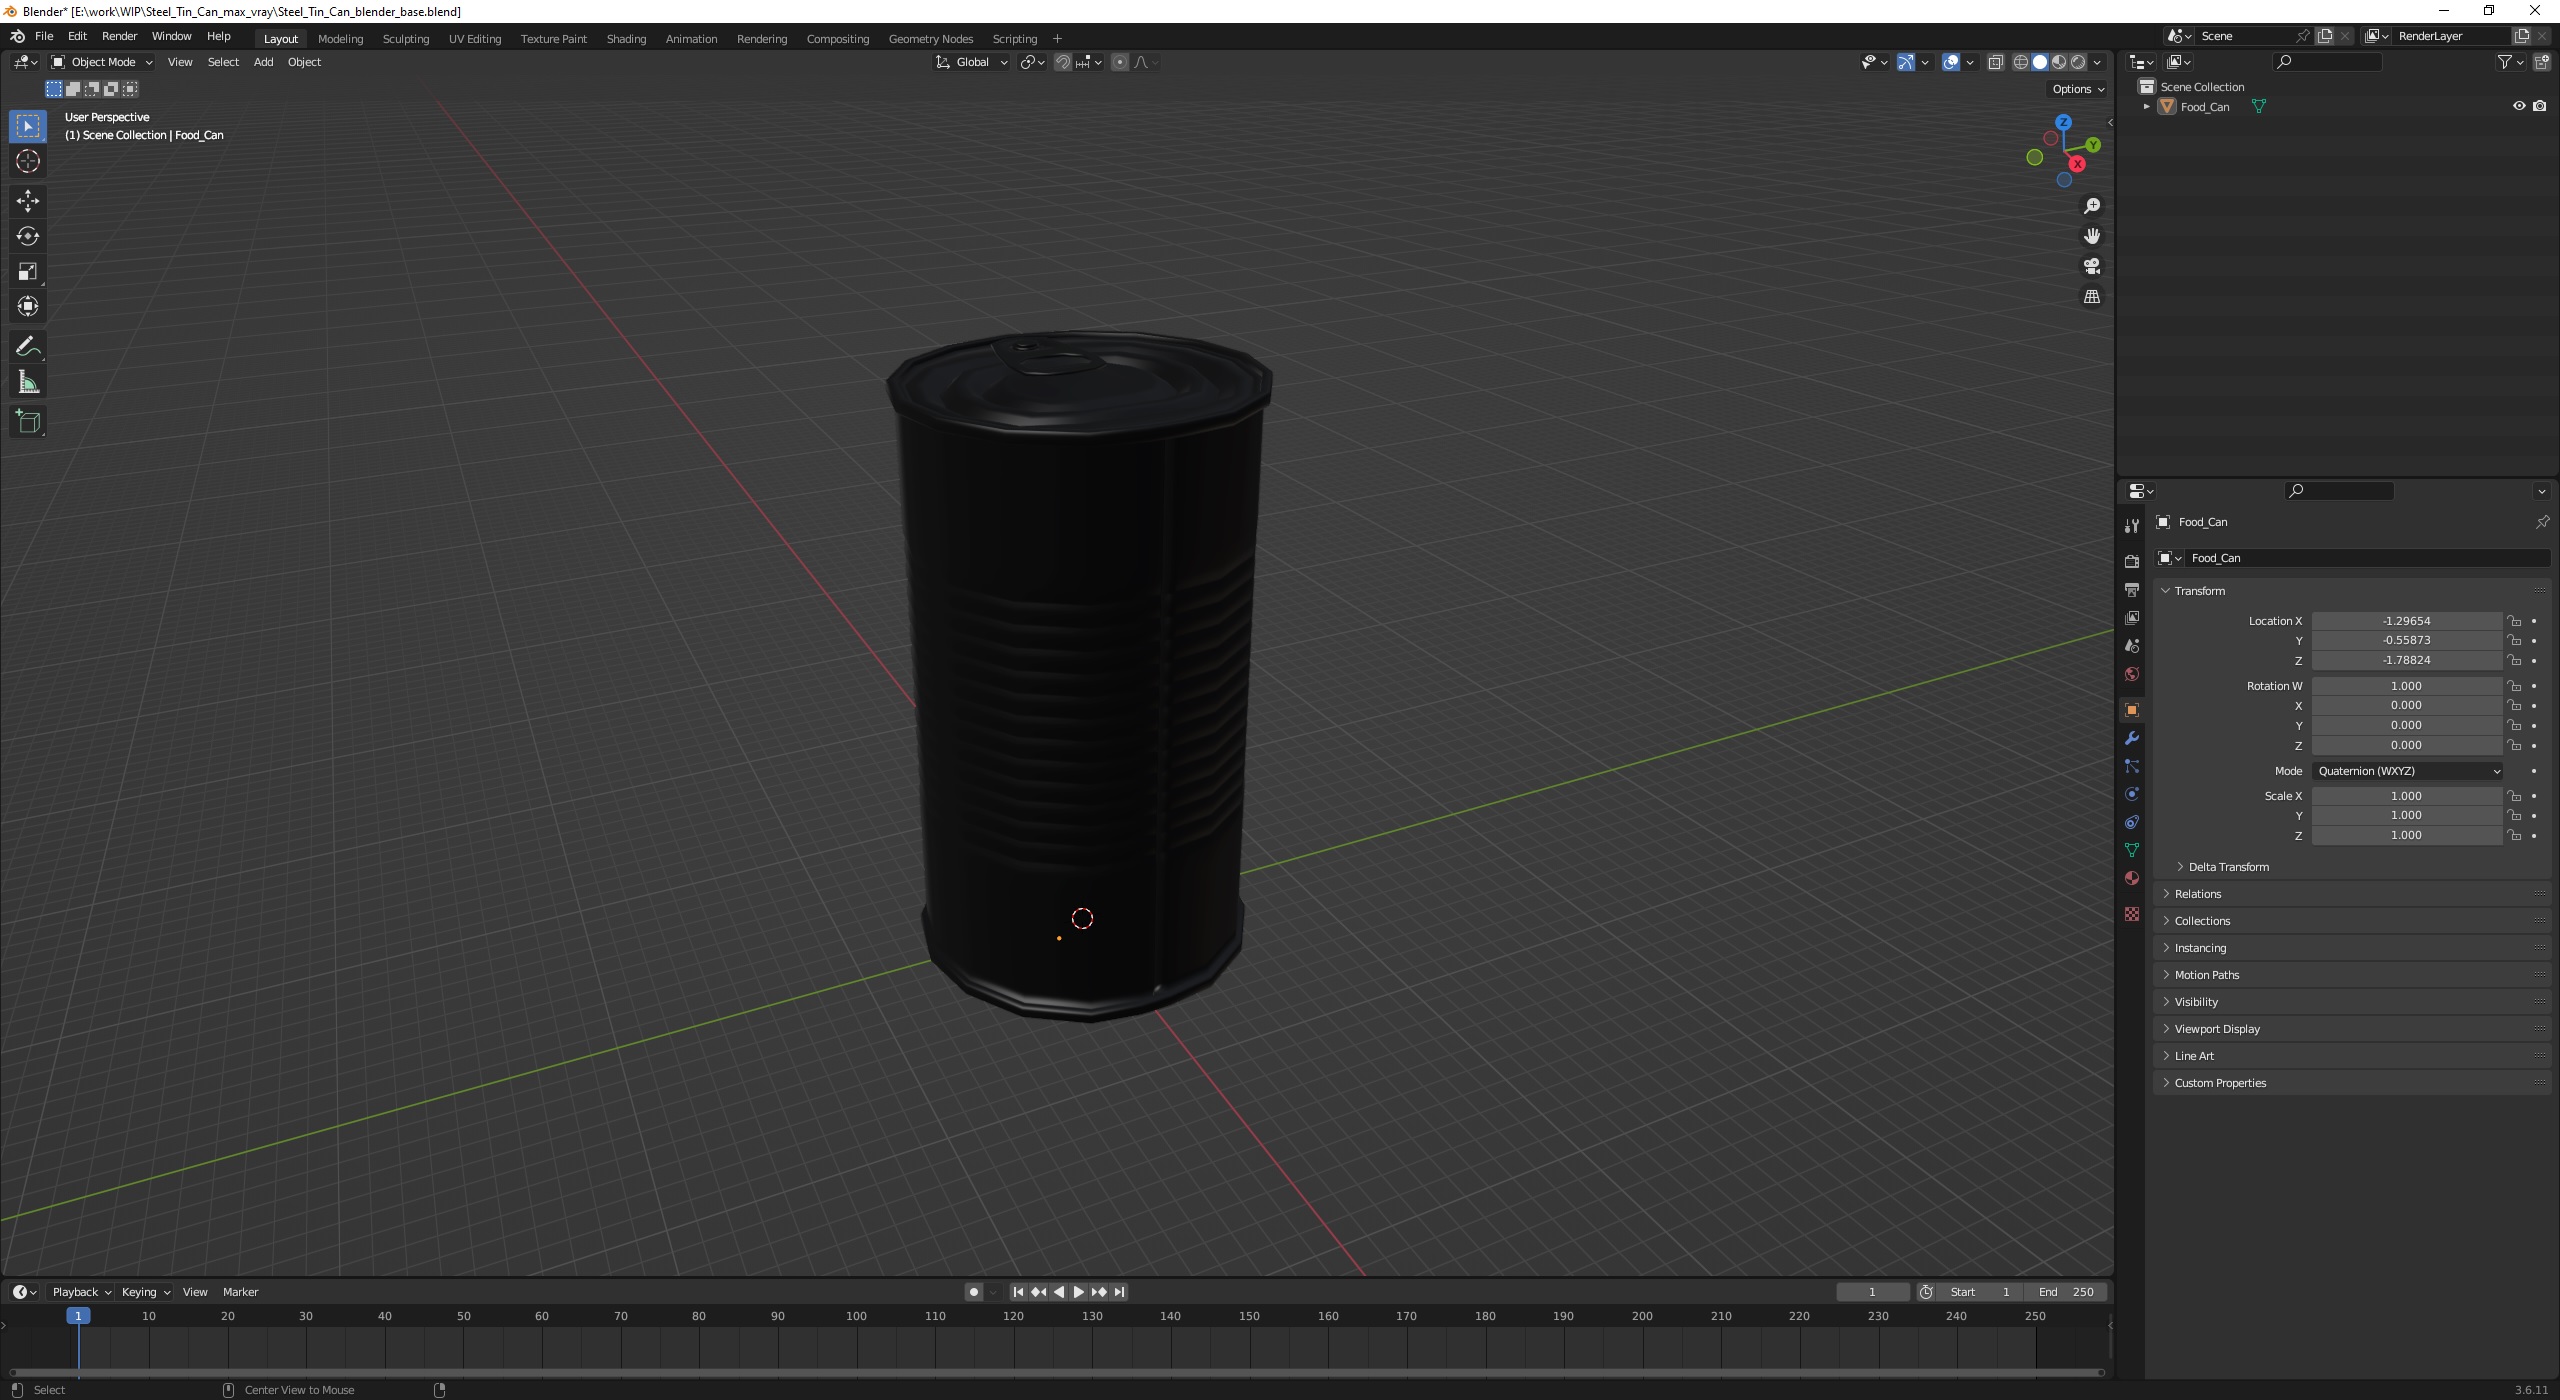Switch to wireframe viewport shading
The image size is (2560, 1400).
coord(2021,62)
